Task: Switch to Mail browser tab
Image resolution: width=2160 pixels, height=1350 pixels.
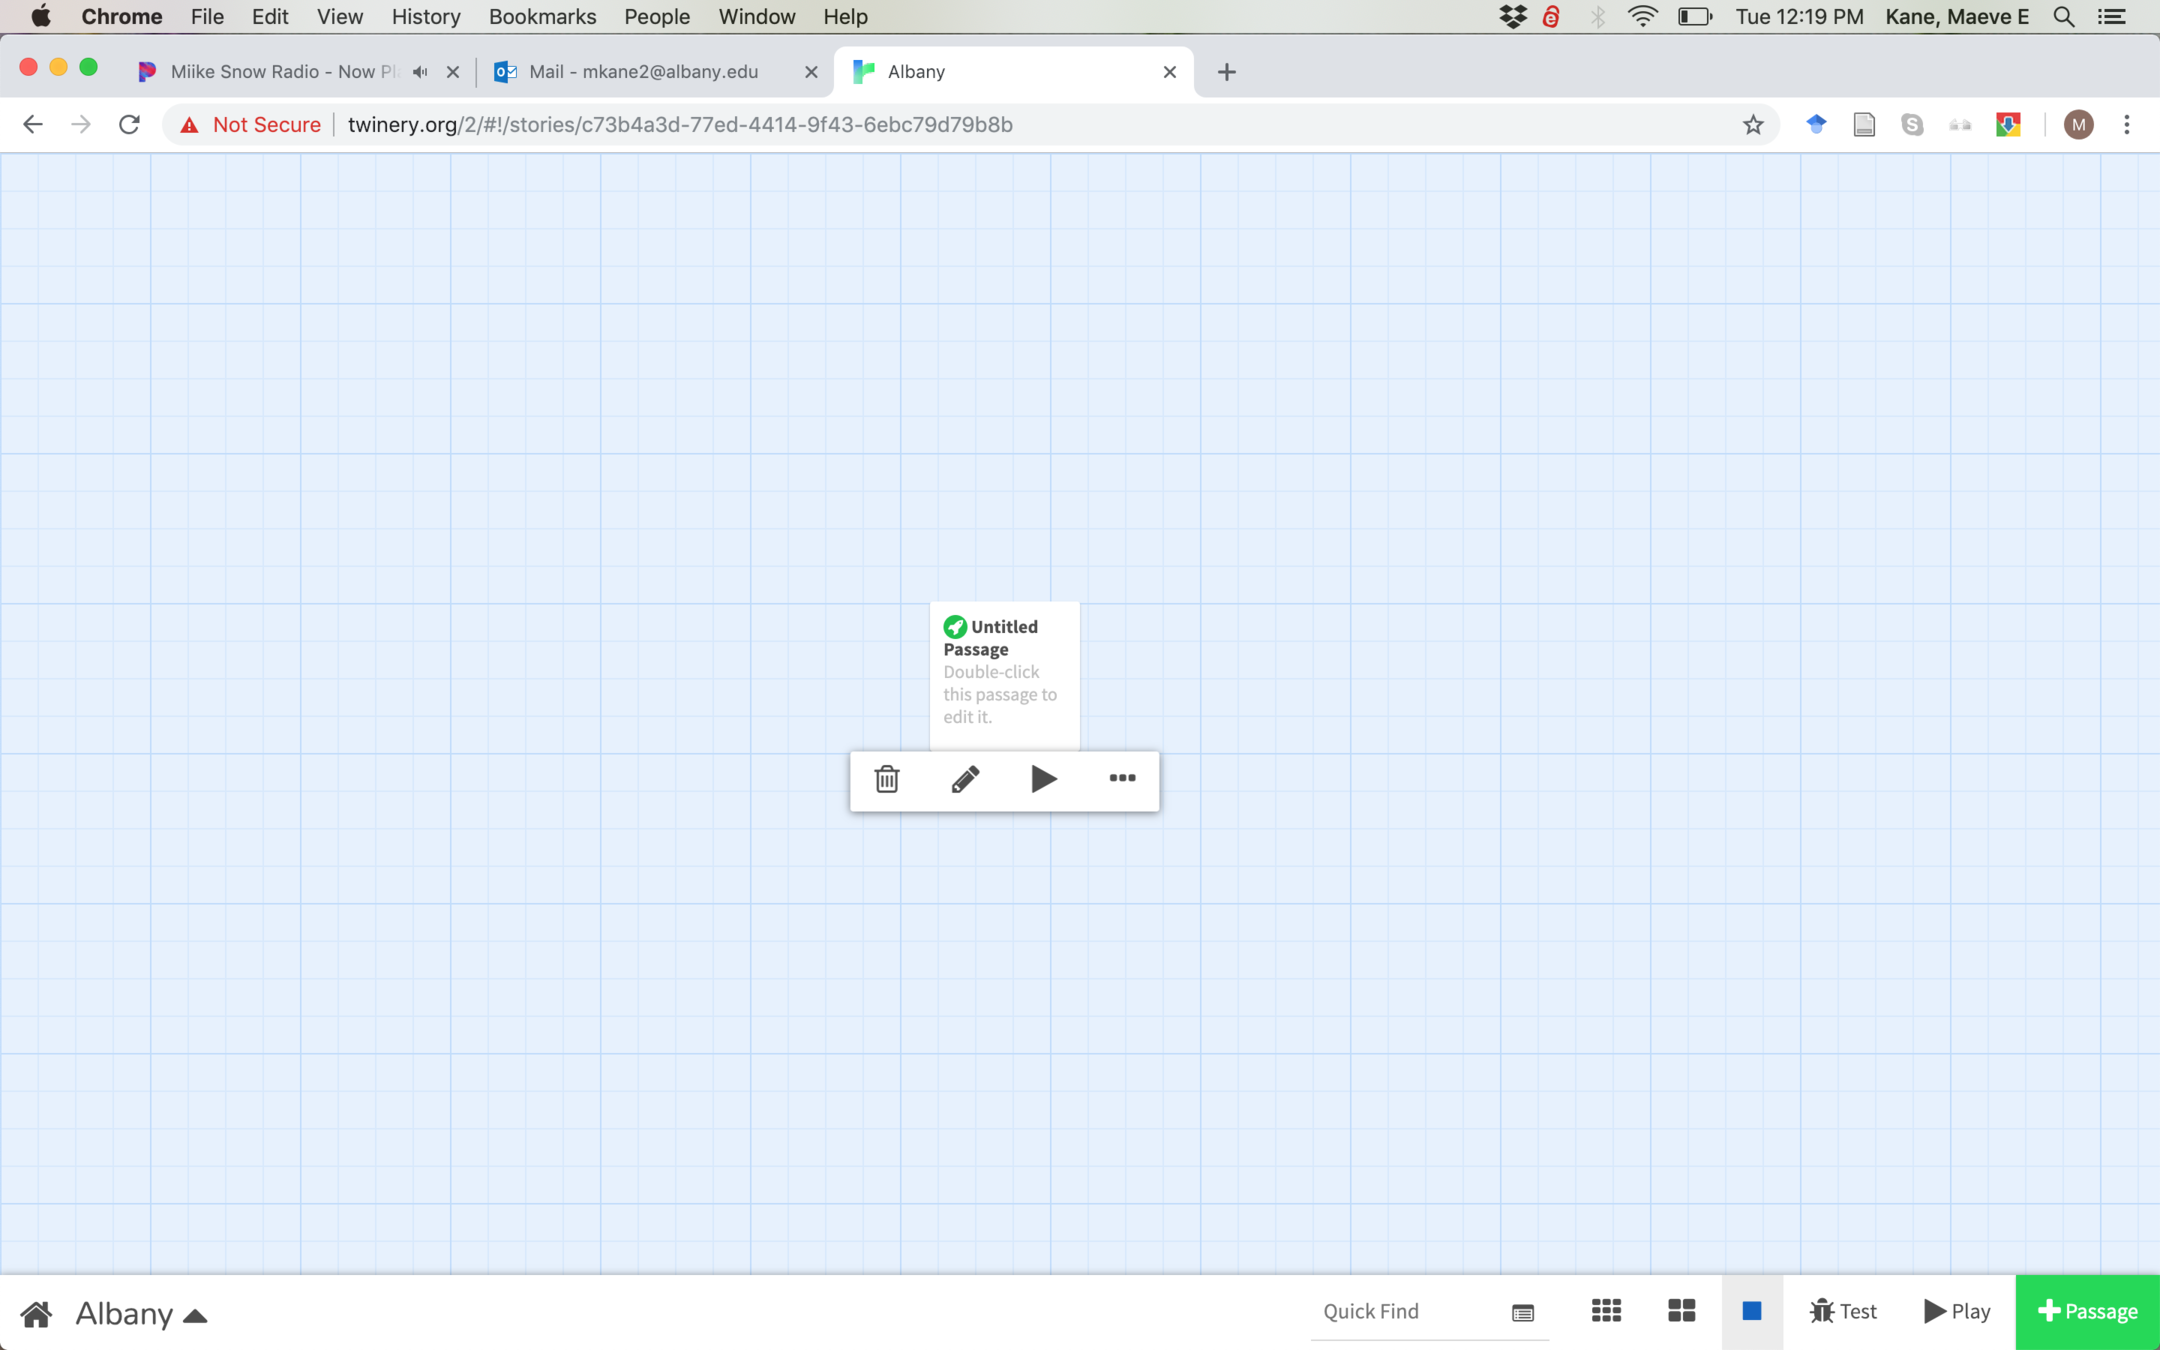Action: coord(643,72)
